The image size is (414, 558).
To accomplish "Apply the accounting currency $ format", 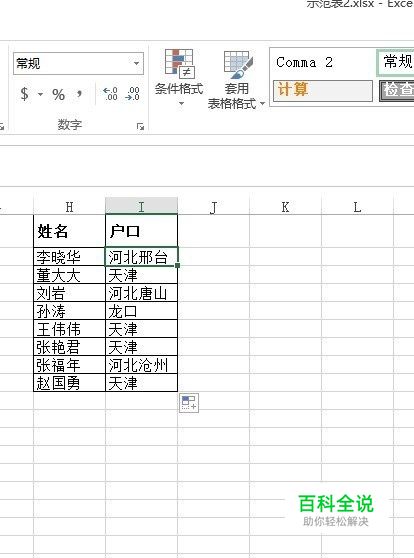I will point(24,94).
